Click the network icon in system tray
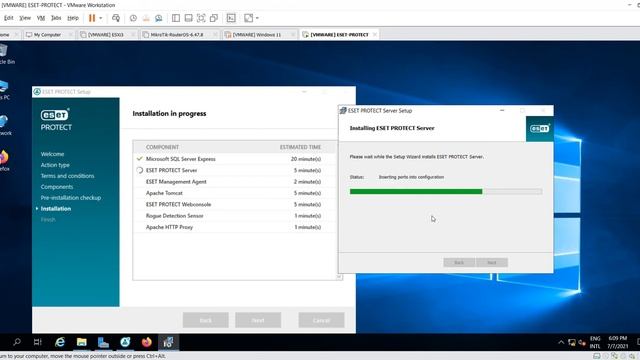Viewport: 640px width, 360px height. 572,342
